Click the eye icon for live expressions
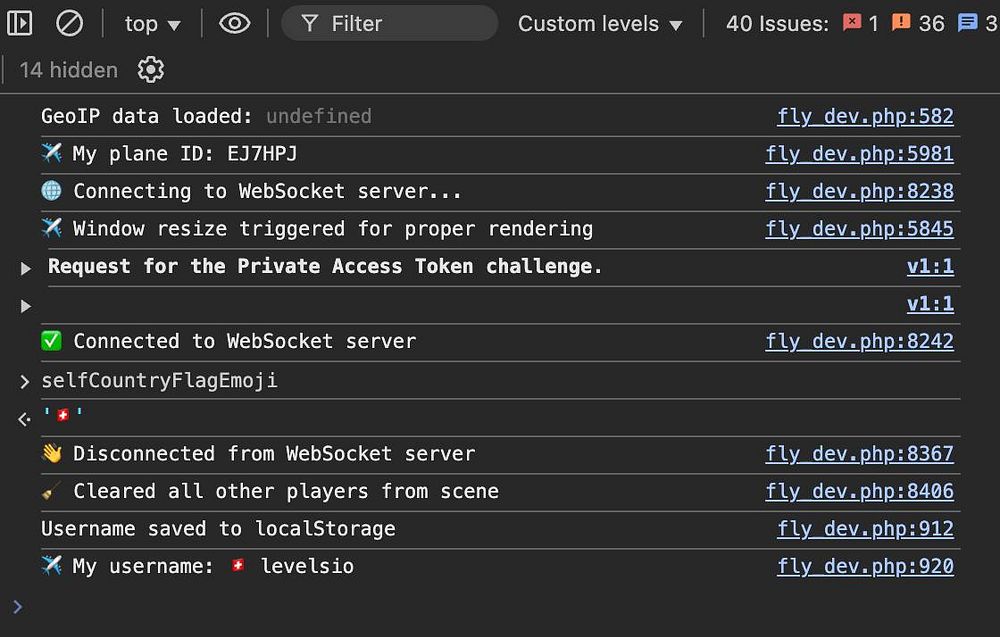Viewport: 1000px width, 637px height. 234,23
